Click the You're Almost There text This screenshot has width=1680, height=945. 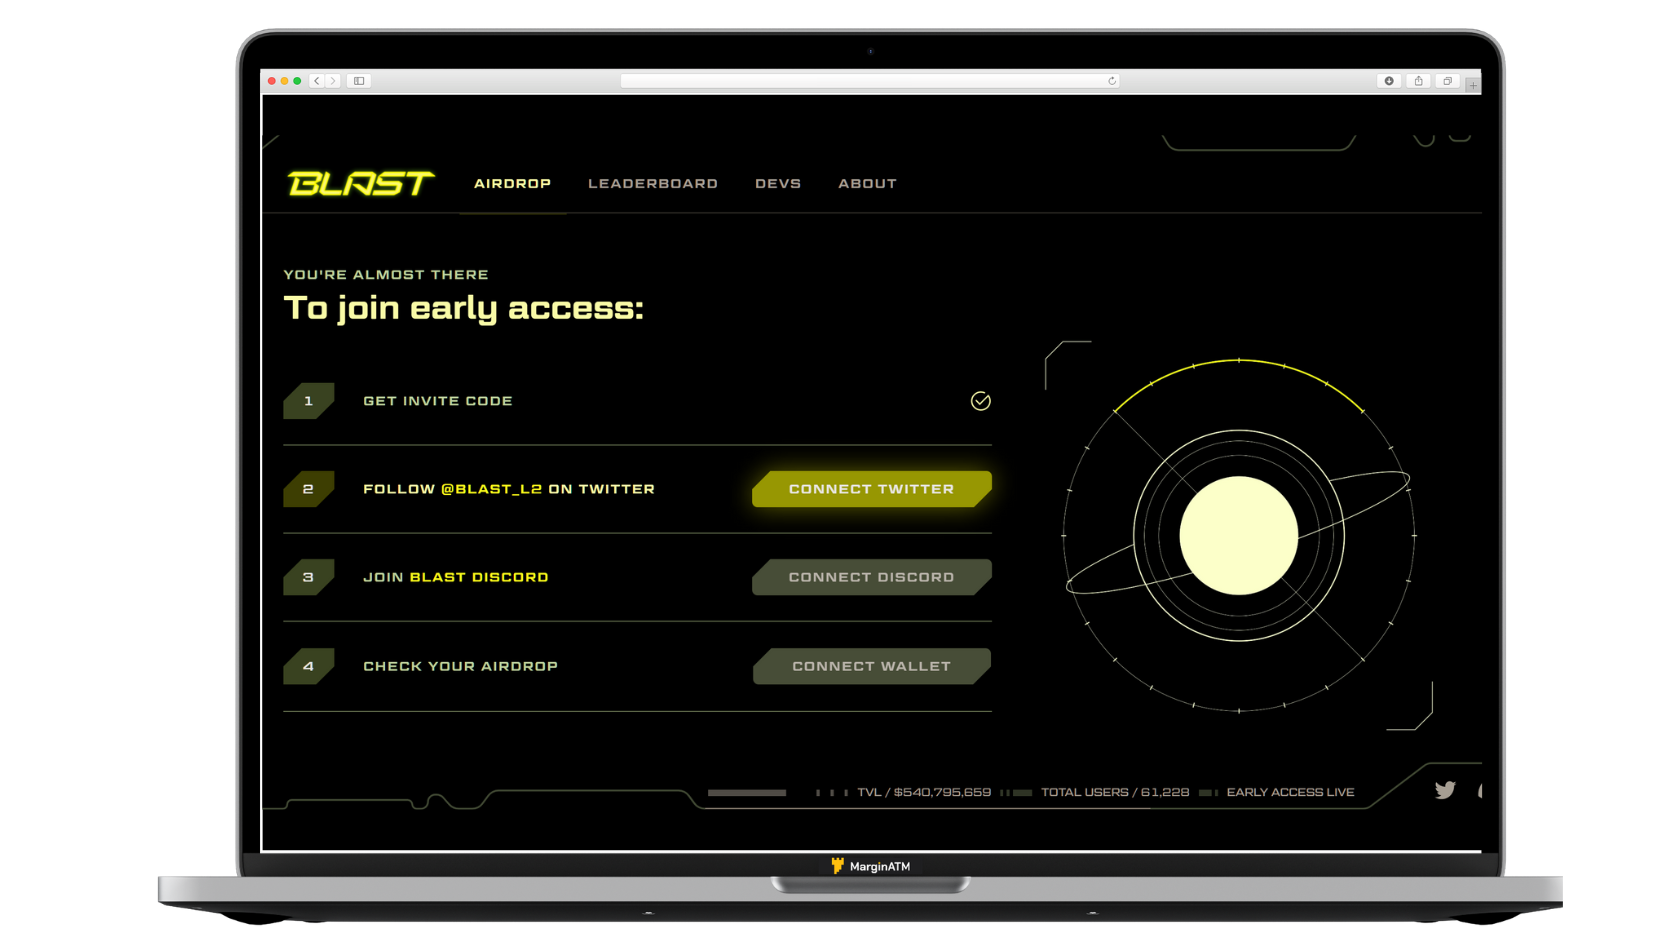click(x=386, y=274)
